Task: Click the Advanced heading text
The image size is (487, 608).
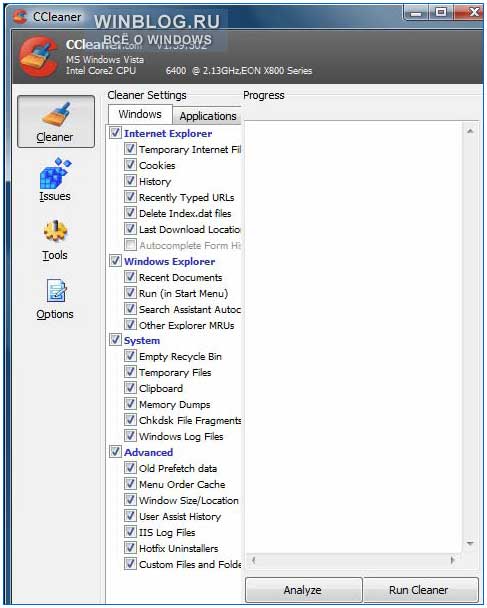Action: [149, 453]
